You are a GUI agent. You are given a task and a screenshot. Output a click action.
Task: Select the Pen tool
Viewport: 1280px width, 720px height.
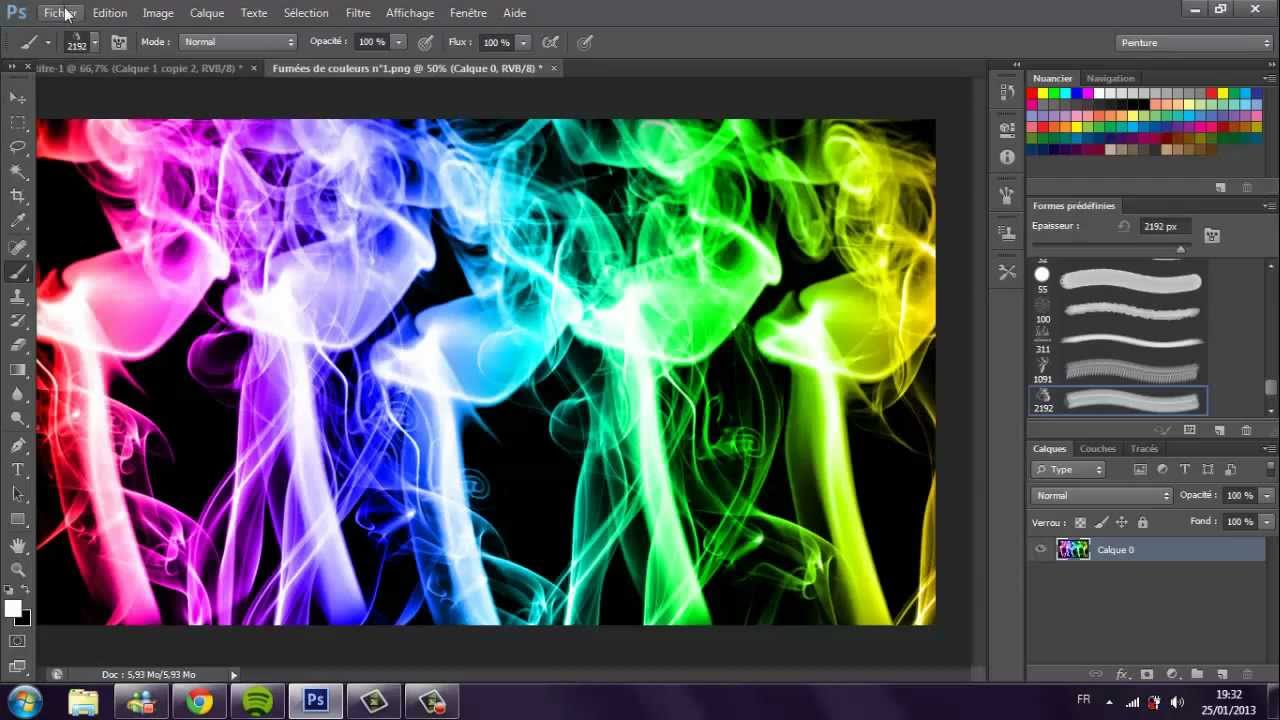point(18,445)
